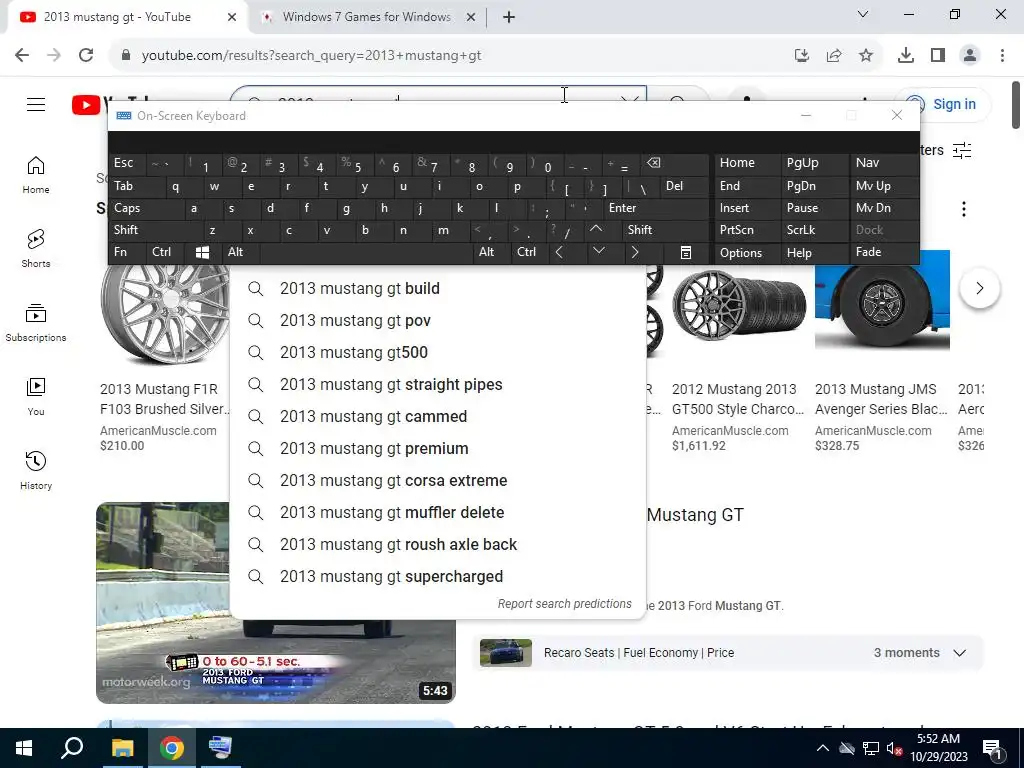Click the left arrow key on On-Screen Keyboard
Screen dimensions: 1024x768
[x=559, y=252]
